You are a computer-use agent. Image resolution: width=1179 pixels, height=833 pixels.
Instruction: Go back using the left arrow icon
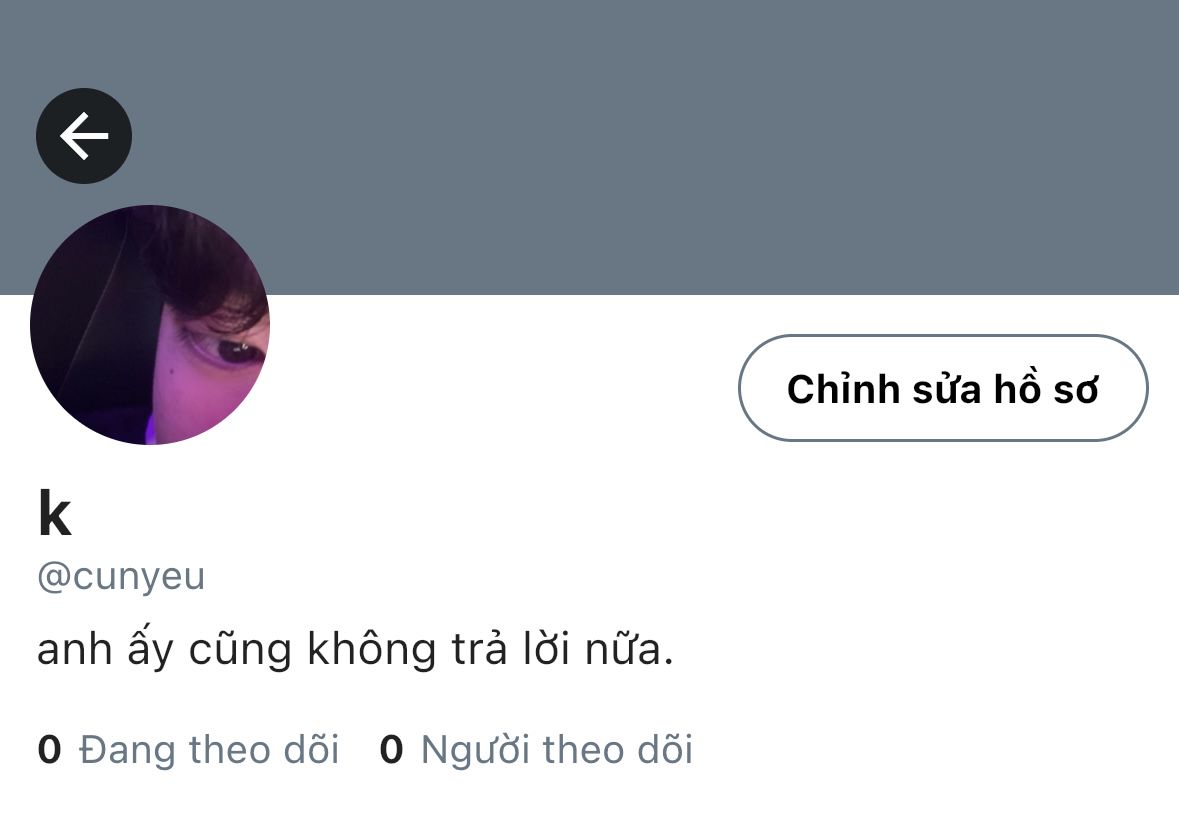[x=84, y=136]
